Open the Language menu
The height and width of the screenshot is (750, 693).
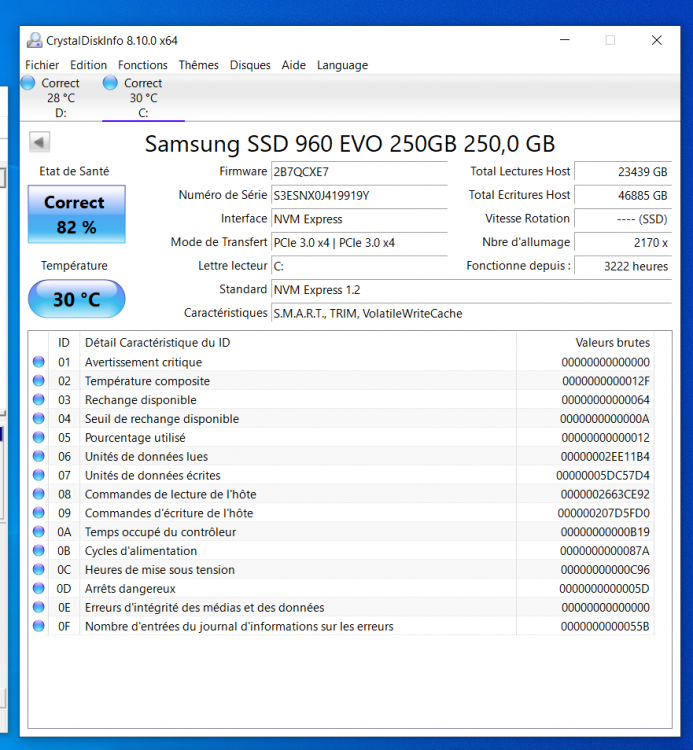click(342, 65)
